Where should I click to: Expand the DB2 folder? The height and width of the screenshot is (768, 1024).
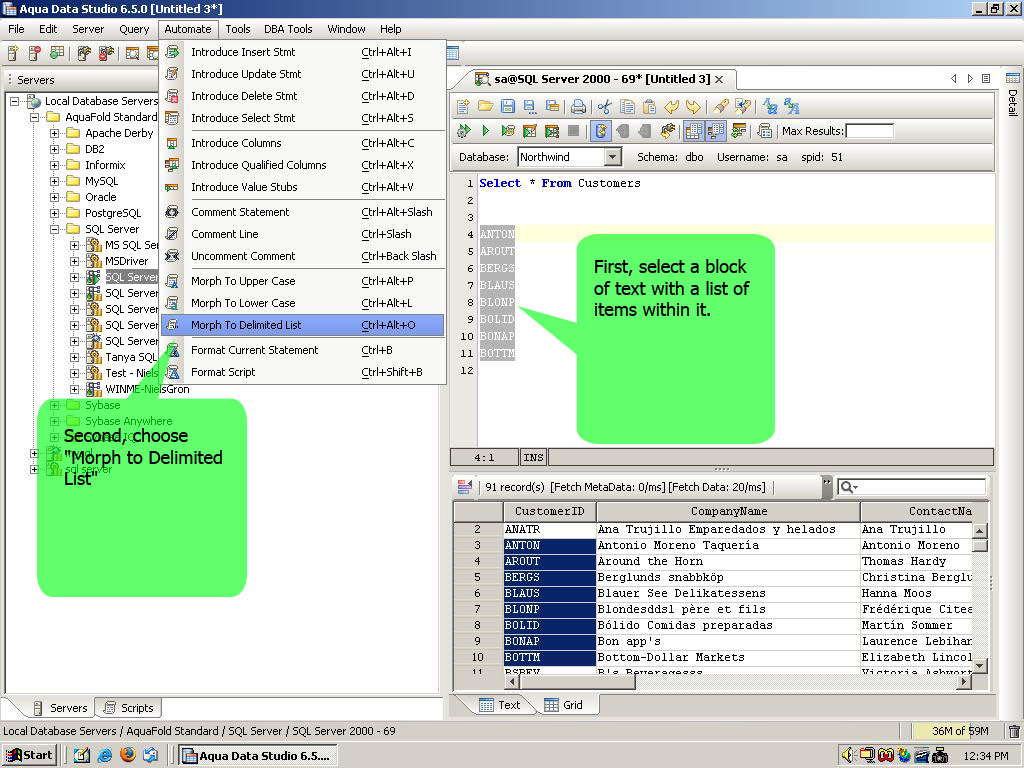pyautogui.click(x=55, y=149)
